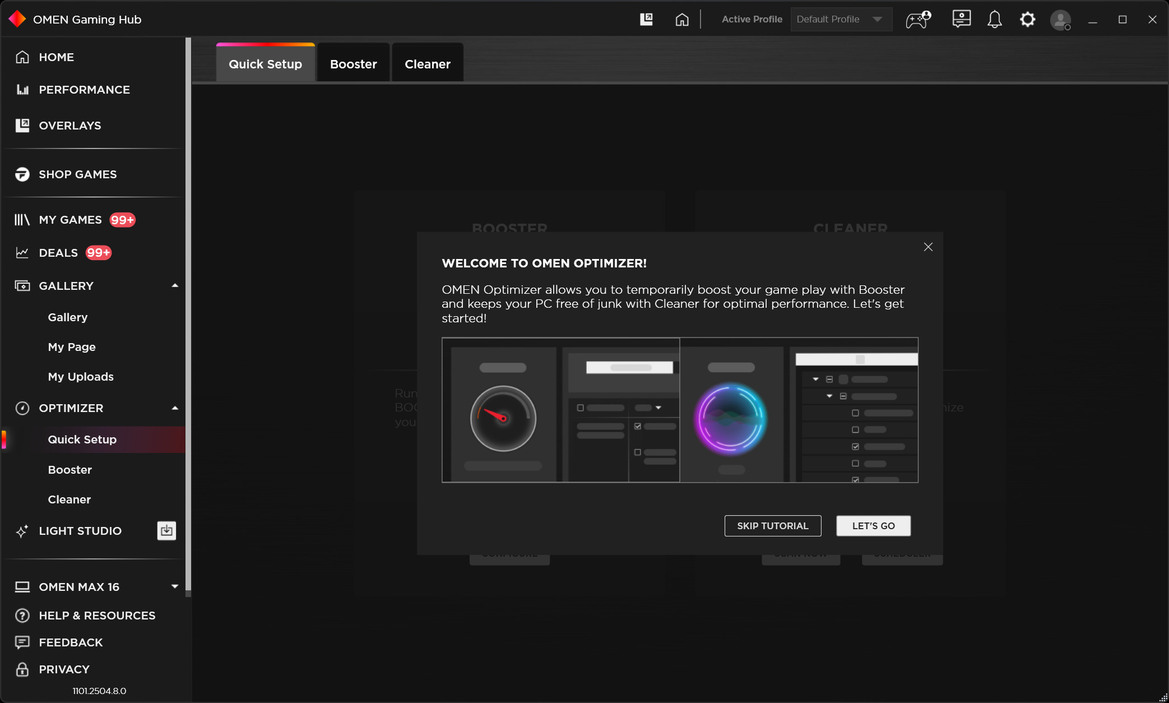Click the LIGHT STUDIO sparkle icon
The width and height of the screenshot is (1169, 703).
(x=22, y=531)
